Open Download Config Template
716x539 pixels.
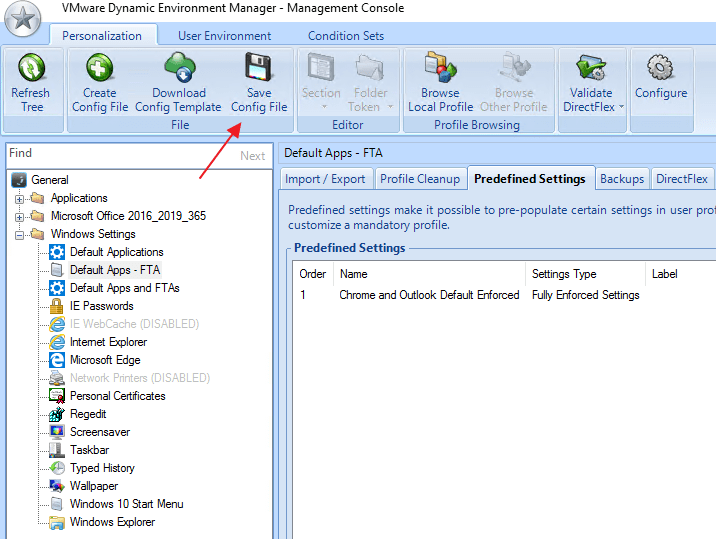tap(178, 69)
